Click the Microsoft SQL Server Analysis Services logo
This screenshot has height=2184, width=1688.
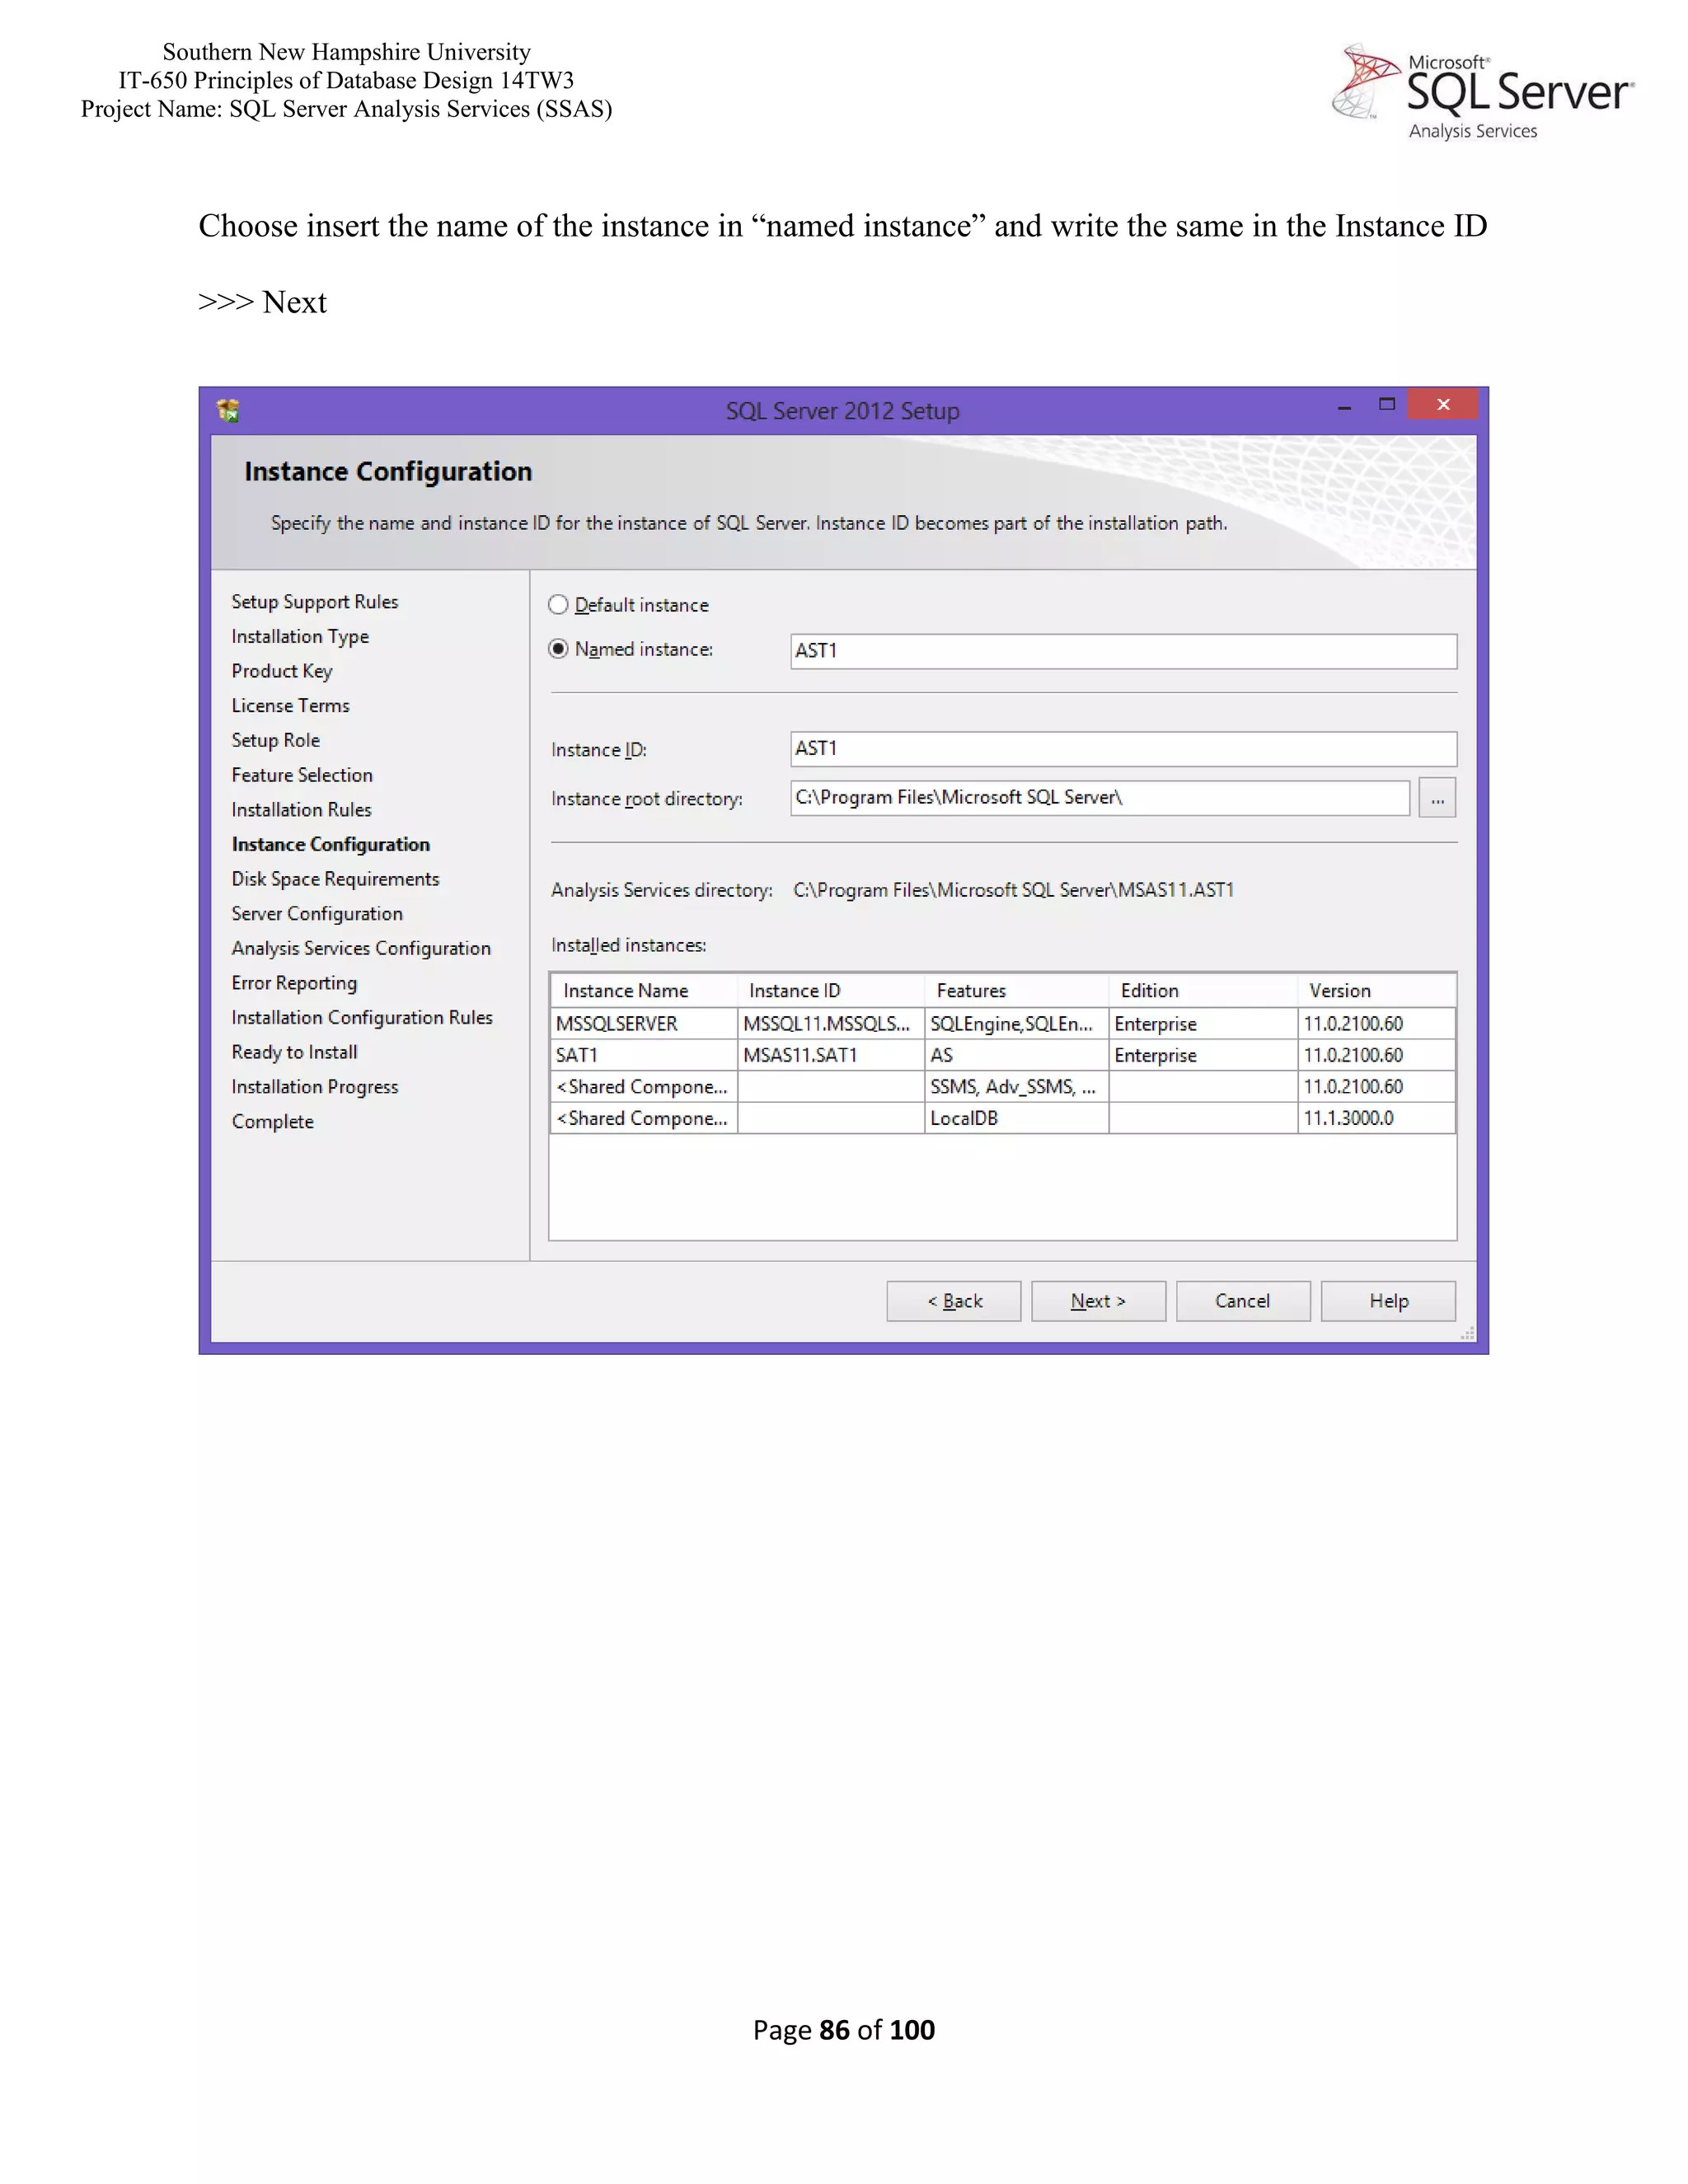point(1483,92)
